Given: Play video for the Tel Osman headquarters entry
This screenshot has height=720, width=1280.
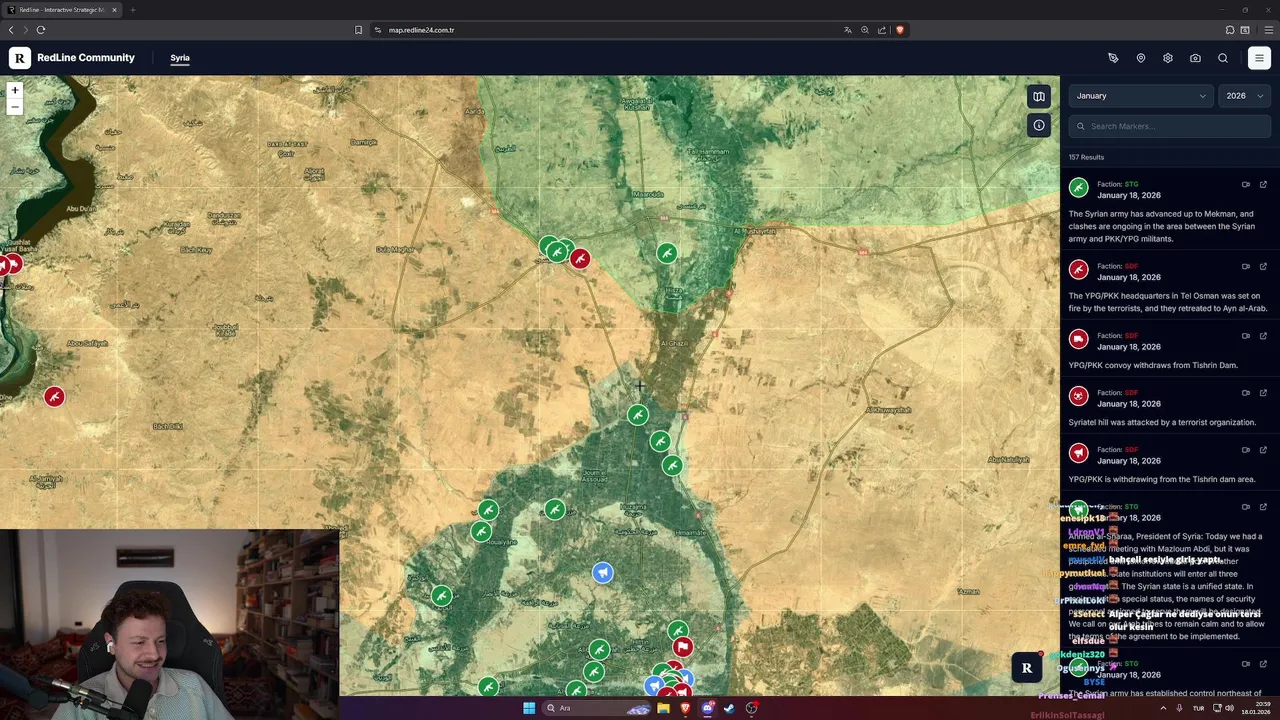Looking at the screenshot, I should 1246,266.
